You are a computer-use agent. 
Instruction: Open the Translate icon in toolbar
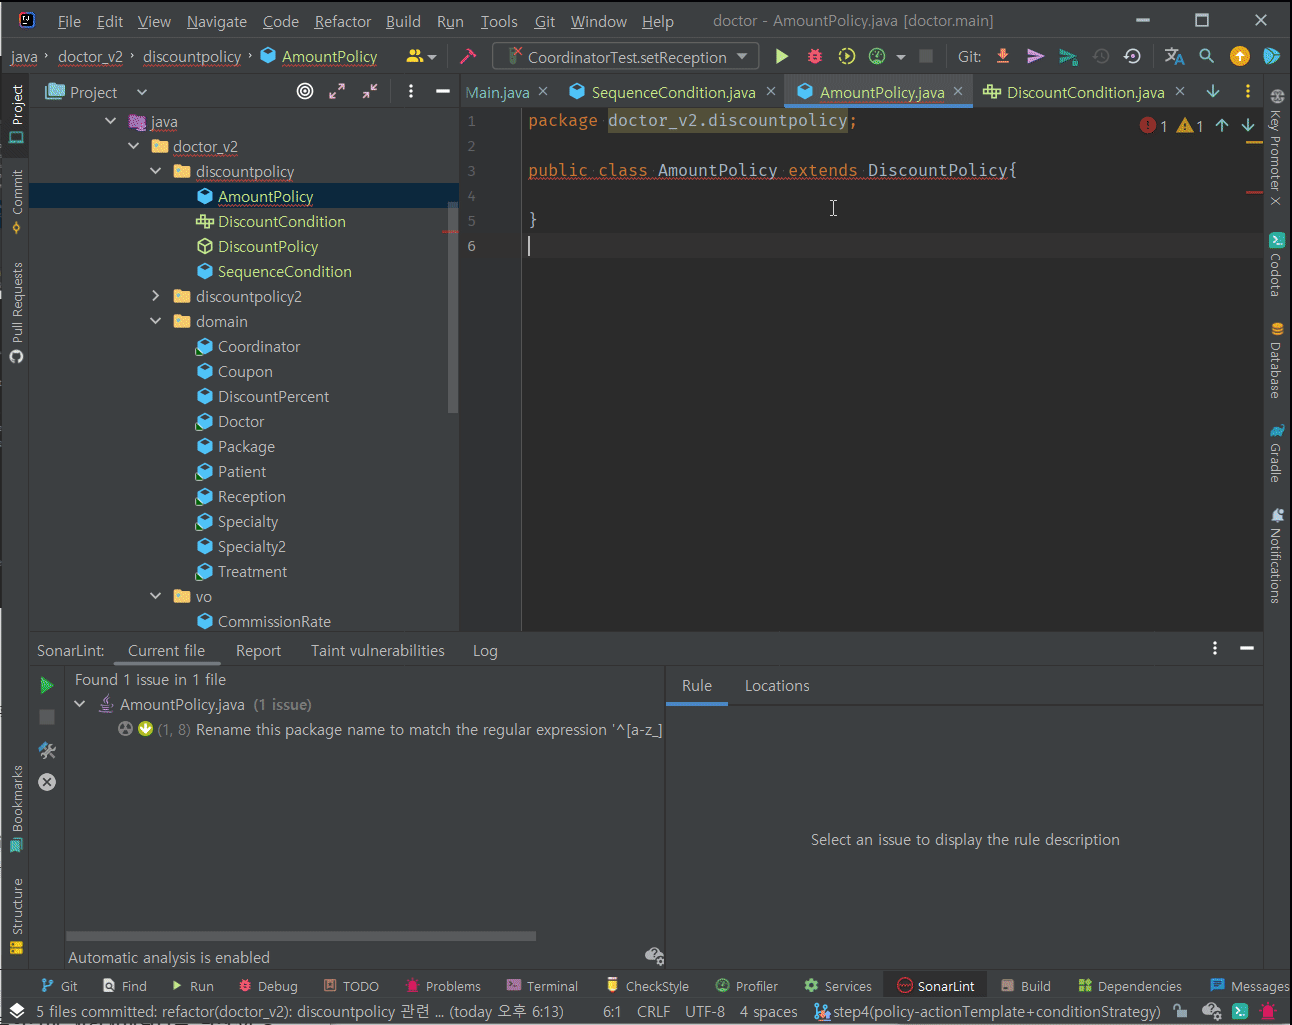1174,57
